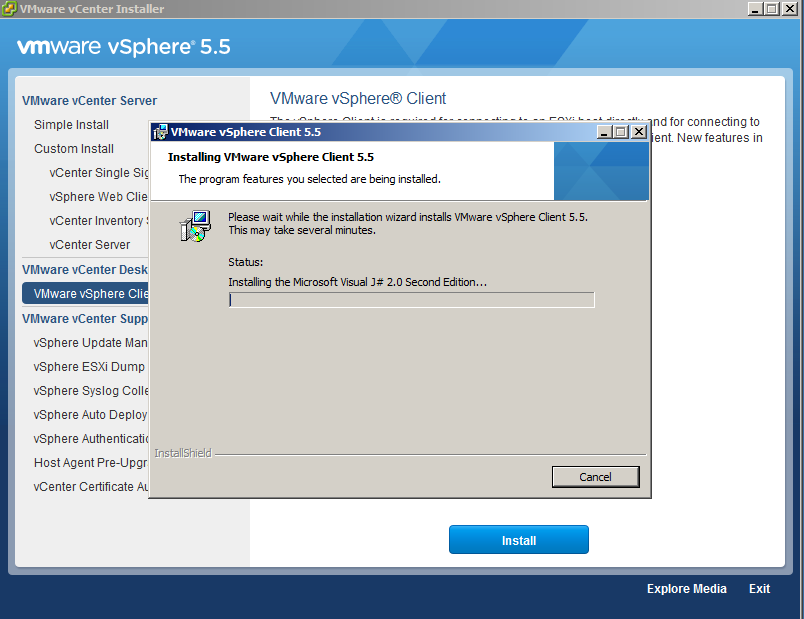Select the vCenter Server sub-item
Viewport: 804px width, 619px height.
click(90, 245)
